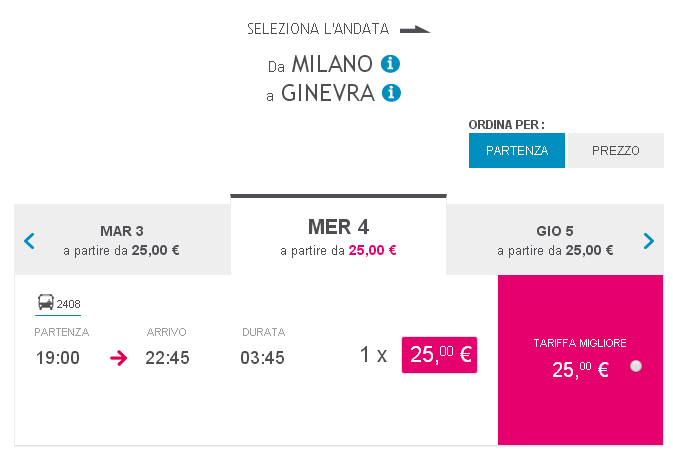Screen dimensions: 673x457
Task: Click the 03:45 trip duration
Action: (262, 358)
